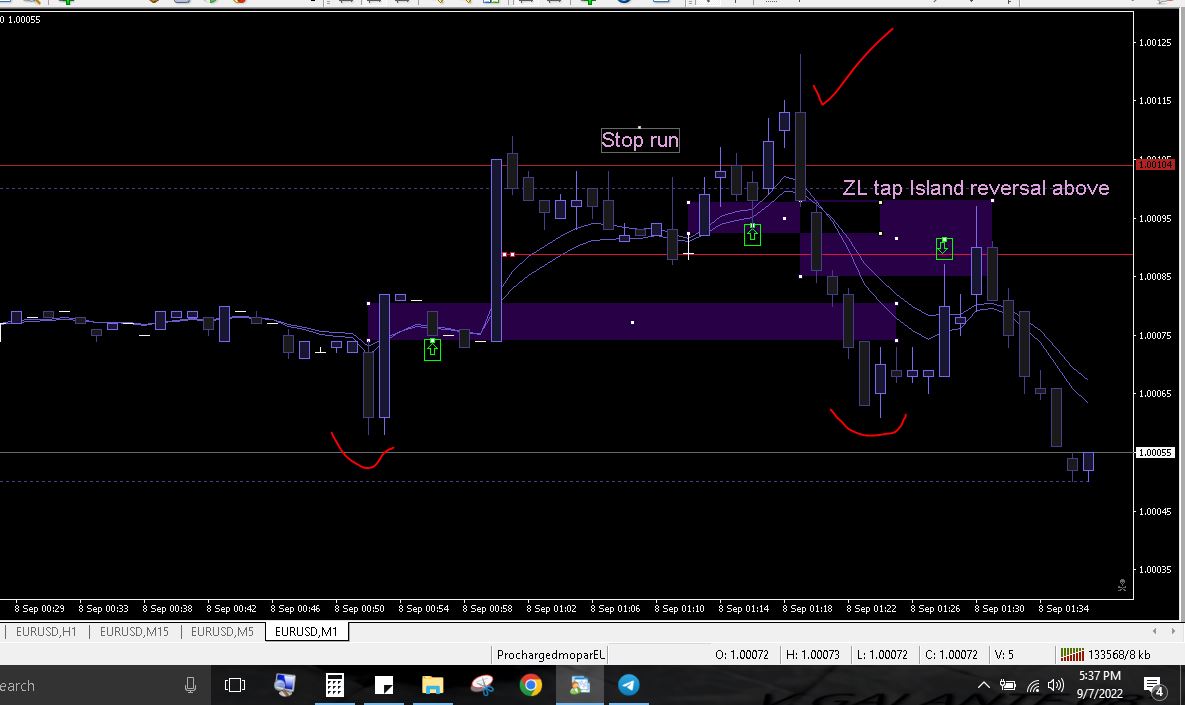Open the clock showing 5:37 PM 9/7/2022

pos(1100,685)
